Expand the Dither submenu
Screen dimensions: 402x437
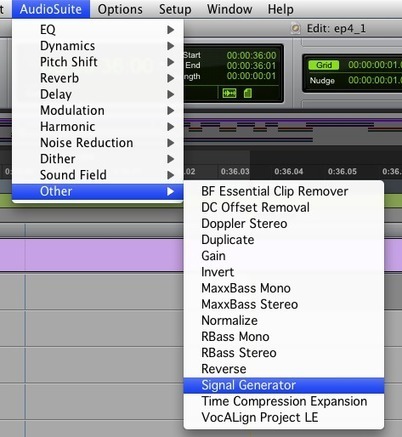click(x=98, y=159)
